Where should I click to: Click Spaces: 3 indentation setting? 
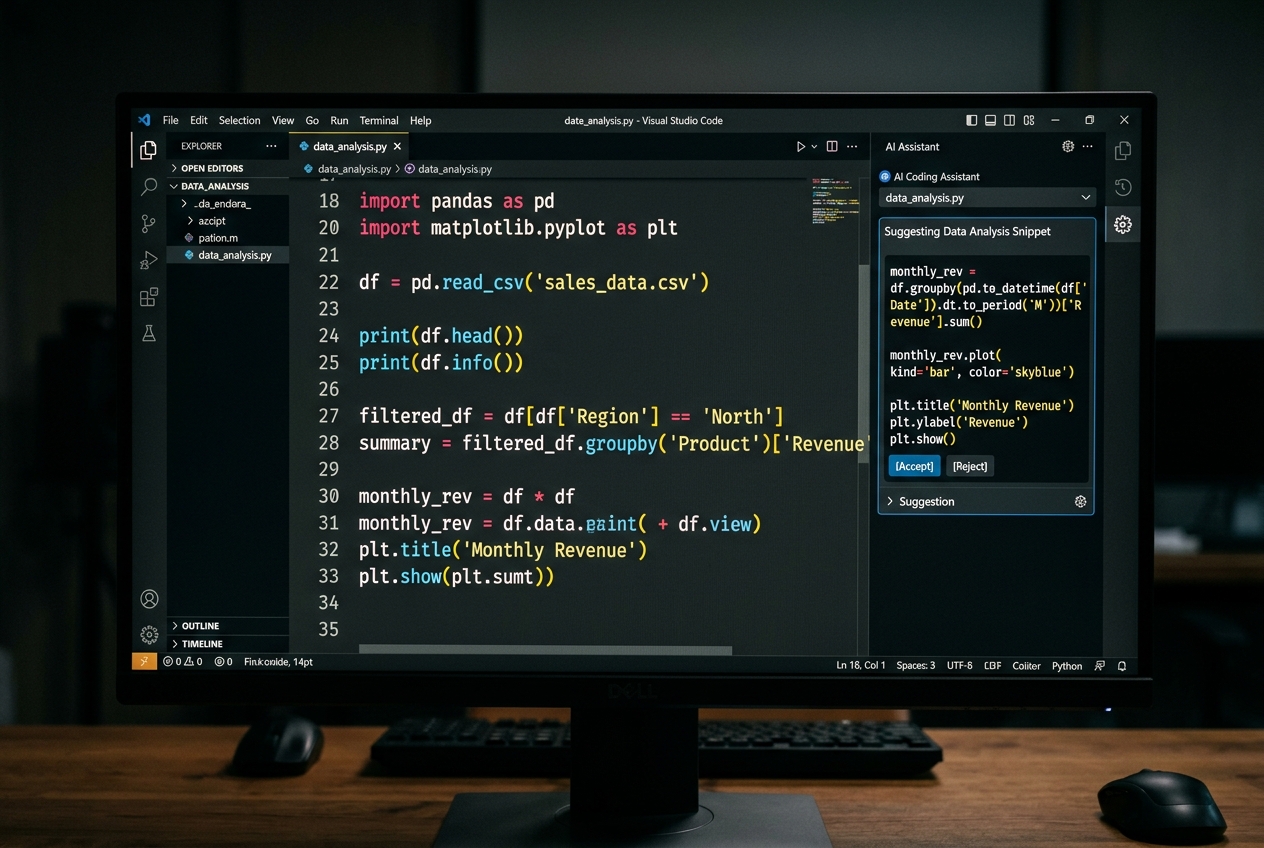(916, 665)
